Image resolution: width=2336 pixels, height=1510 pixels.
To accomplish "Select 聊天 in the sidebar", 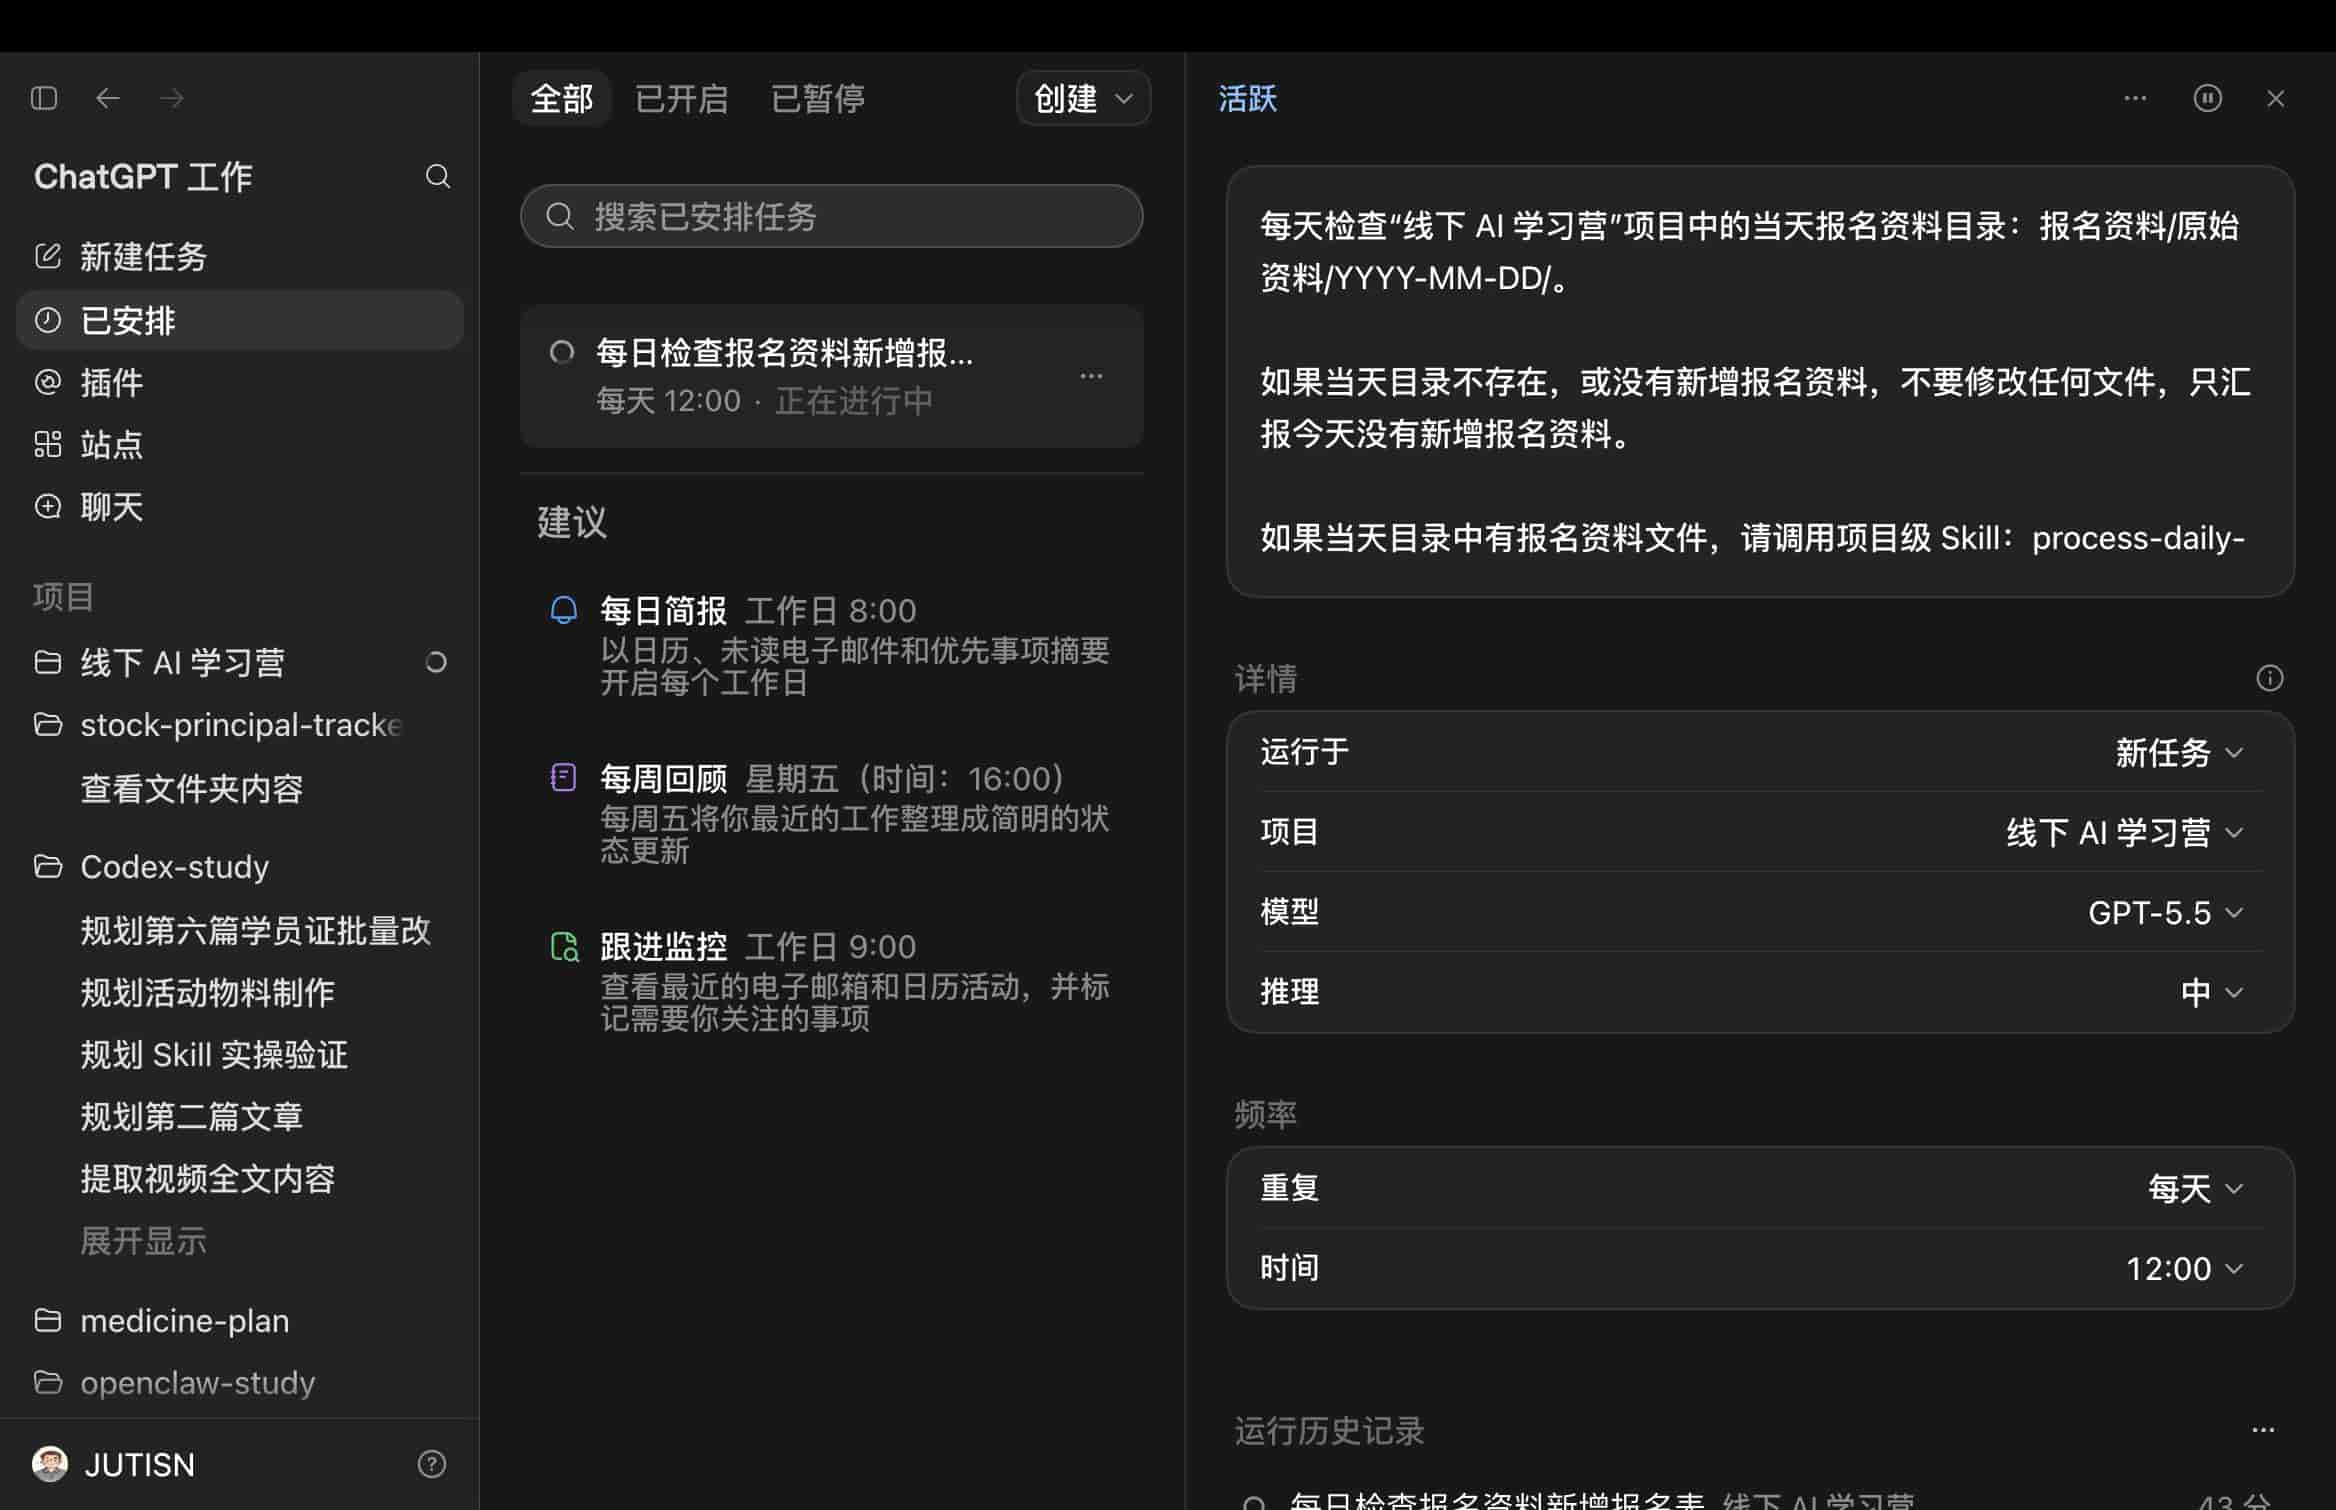I will coord(240,506).
